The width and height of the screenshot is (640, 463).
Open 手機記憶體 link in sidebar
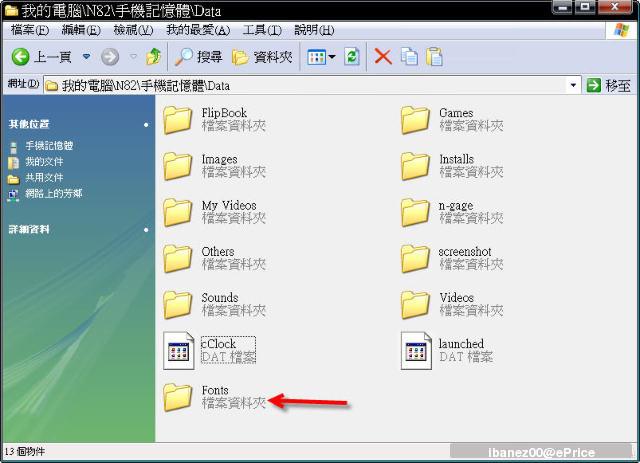49,145
